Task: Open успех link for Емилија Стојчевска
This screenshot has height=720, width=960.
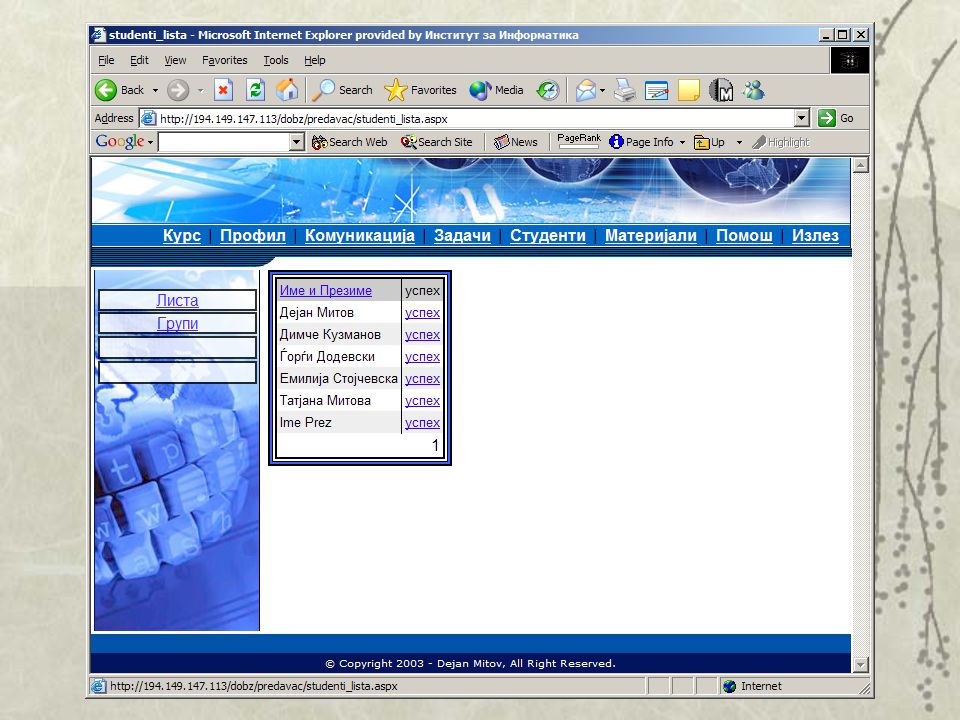Action: 422,379
